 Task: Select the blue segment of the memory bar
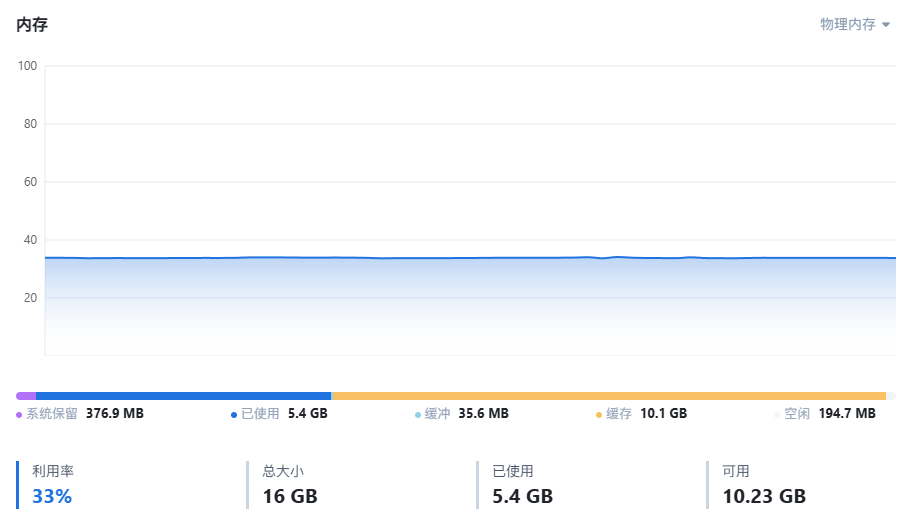(183, 396)
